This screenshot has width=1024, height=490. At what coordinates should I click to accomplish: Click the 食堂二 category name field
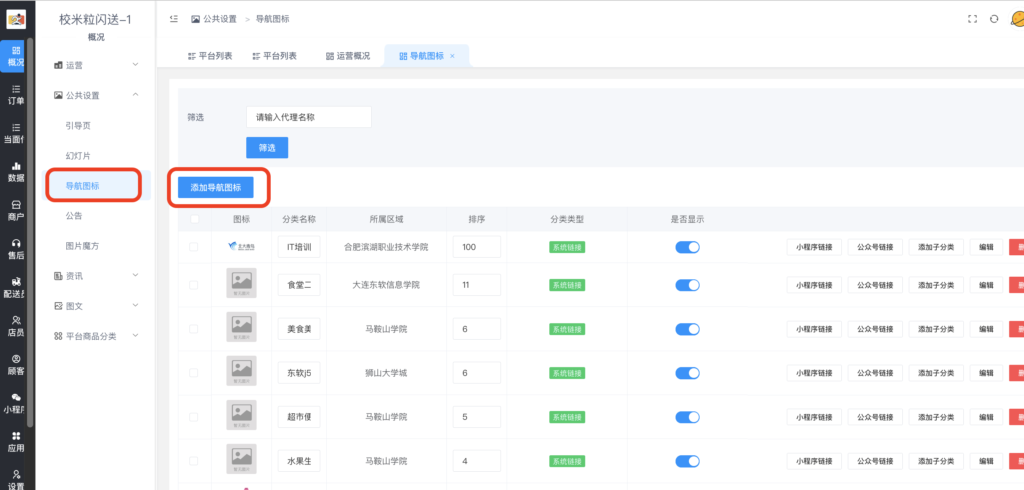299,285
